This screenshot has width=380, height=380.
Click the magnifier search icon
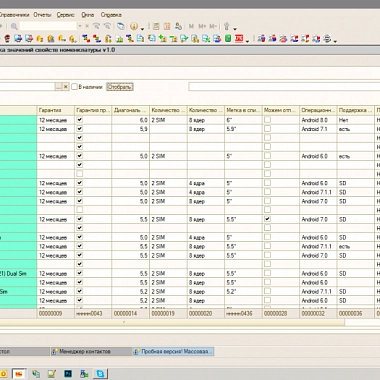(14, 26)
